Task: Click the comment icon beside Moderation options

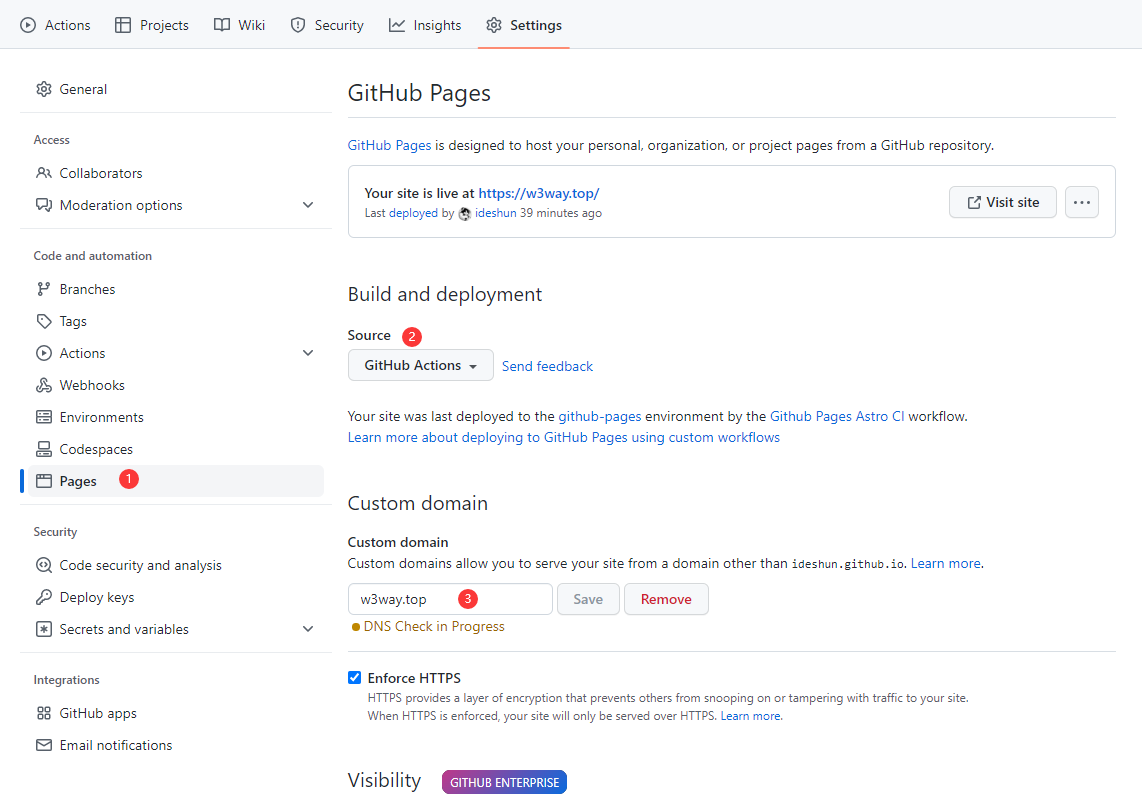Action: pos(44,205)
